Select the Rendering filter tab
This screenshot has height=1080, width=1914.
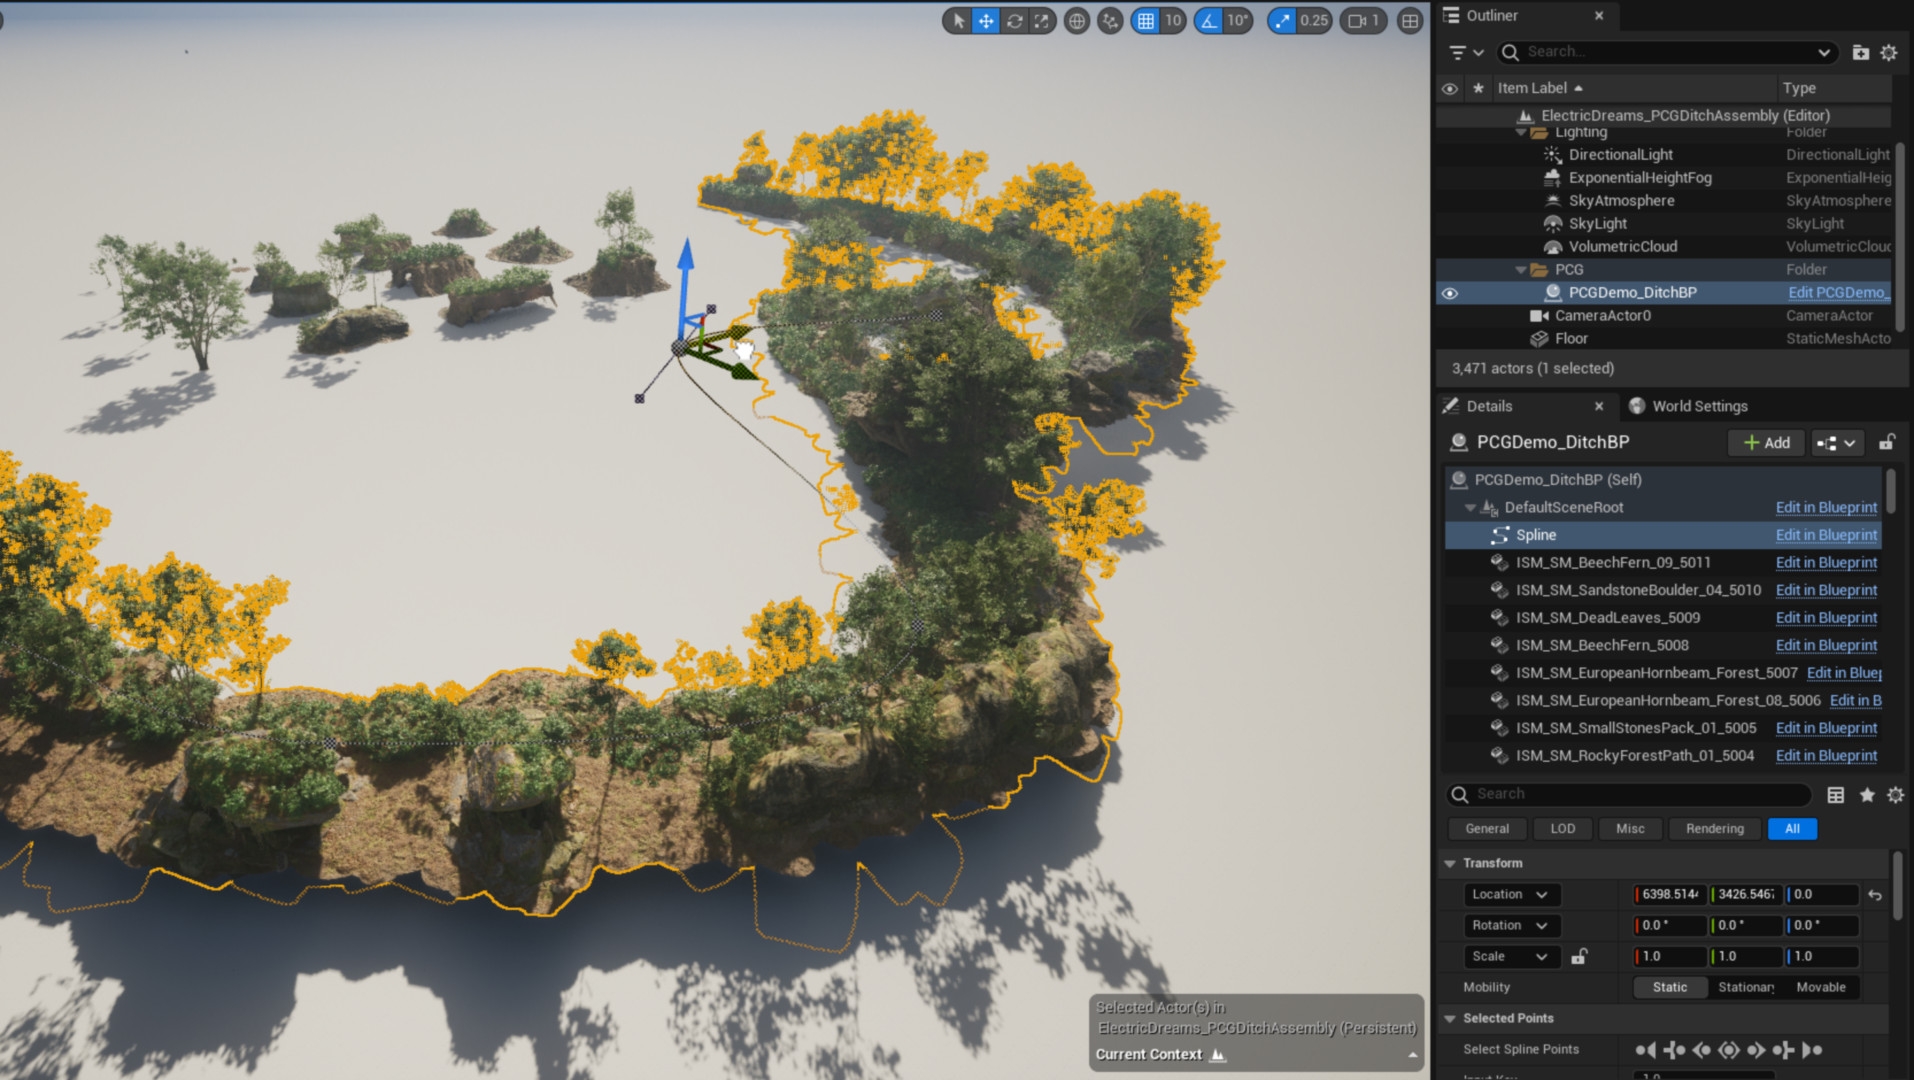1714,829
